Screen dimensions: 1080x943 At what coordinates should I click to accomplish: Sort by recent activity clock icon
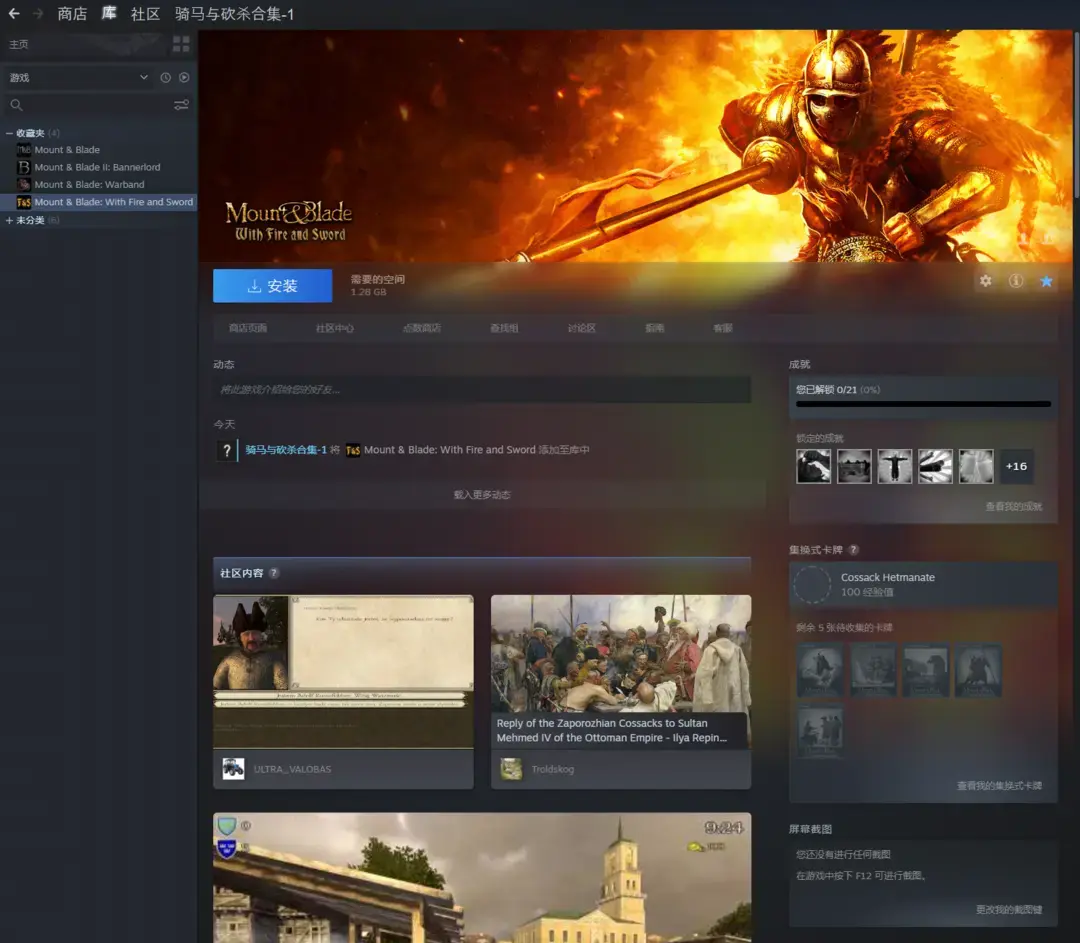coord(165,78)
